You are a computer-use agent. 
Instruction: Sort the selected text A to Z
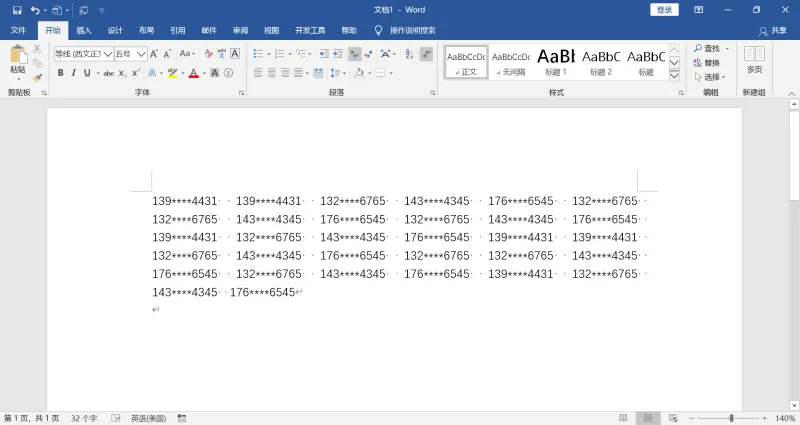point(409,54)
